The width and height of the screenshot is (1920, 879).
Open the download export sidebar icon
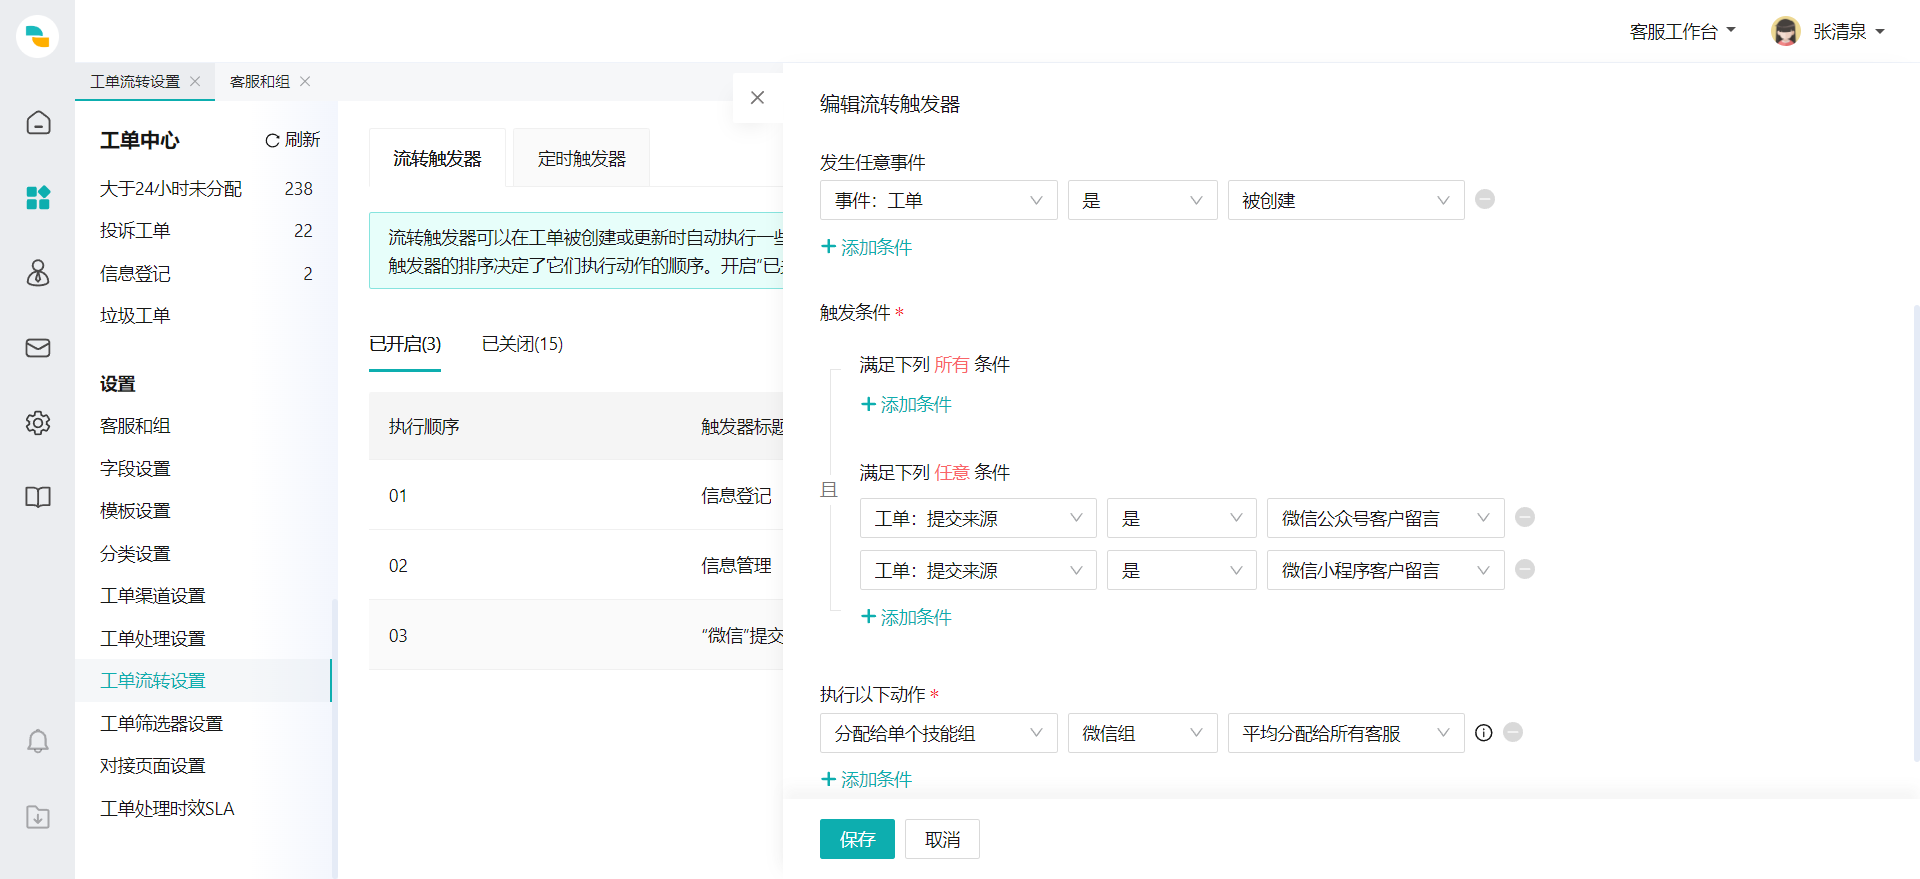(38, 817)
